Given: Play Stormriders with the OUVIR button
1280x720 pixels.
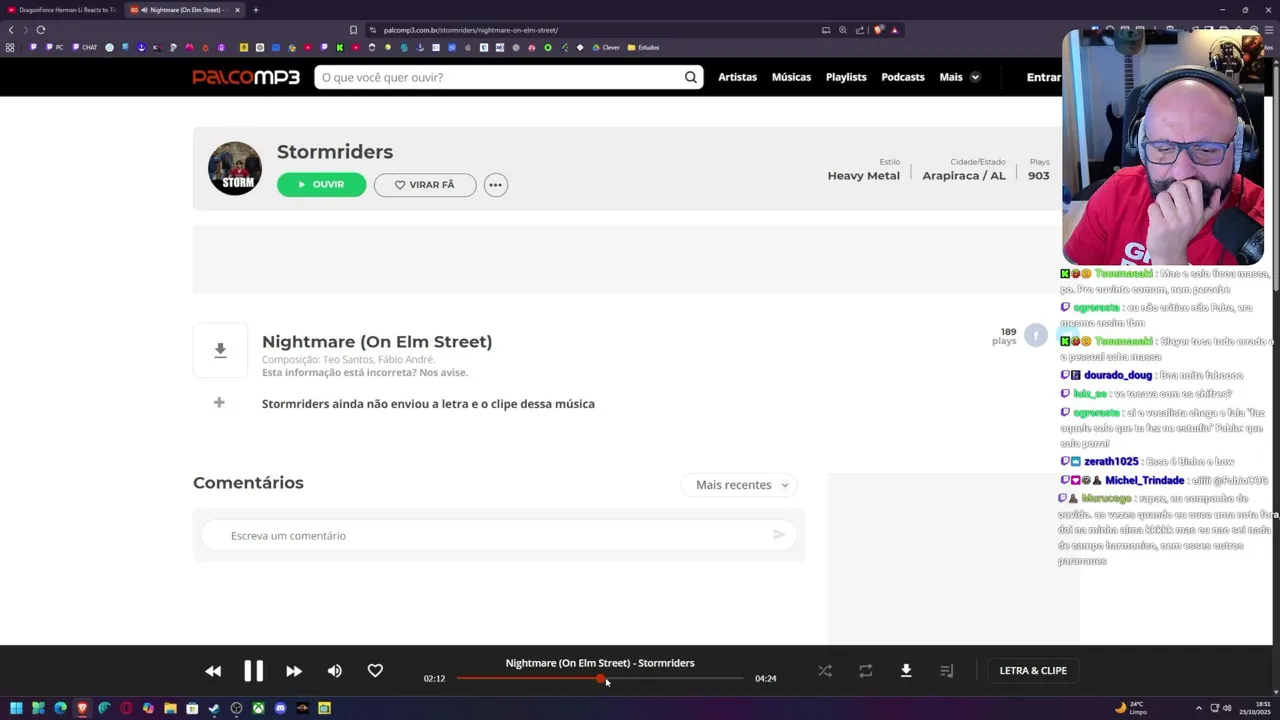Looking at the screenshot, I should (321, 184).
